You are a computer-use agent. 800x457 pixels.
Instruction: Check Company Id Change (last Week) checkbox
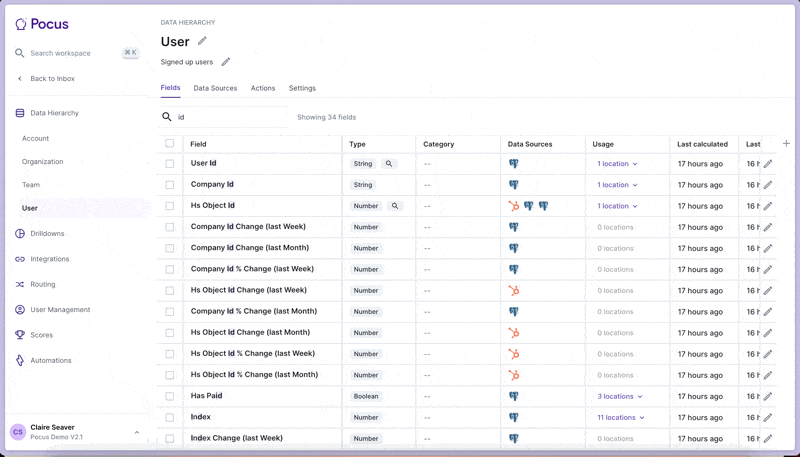[x=170, y=227]
